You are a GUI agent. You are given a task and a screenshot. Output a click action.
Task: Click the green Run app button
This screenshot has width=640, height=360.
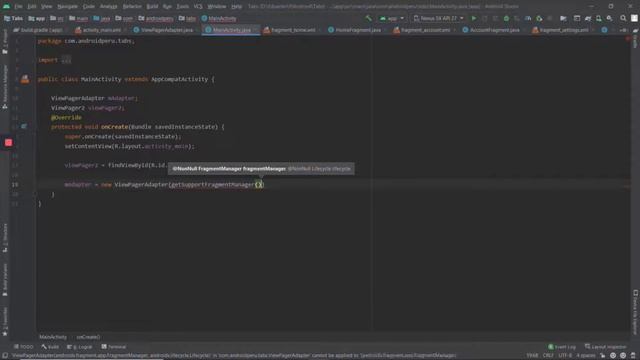tap(474, 18)
